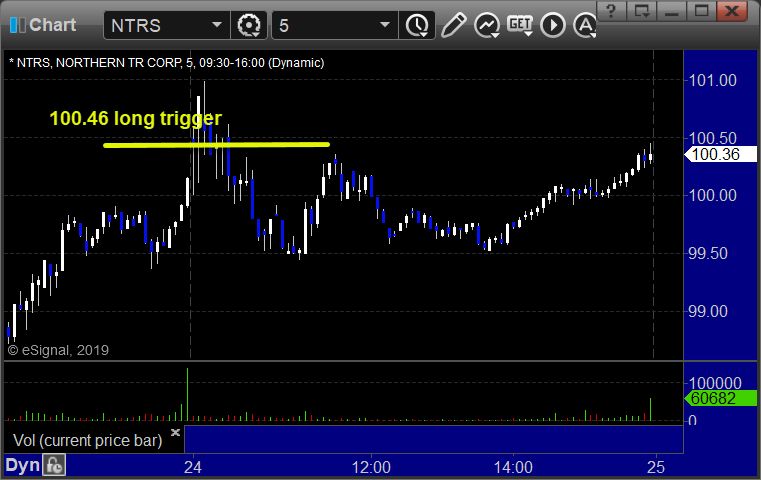Click the 12:00 time axis label

point(371,467)
